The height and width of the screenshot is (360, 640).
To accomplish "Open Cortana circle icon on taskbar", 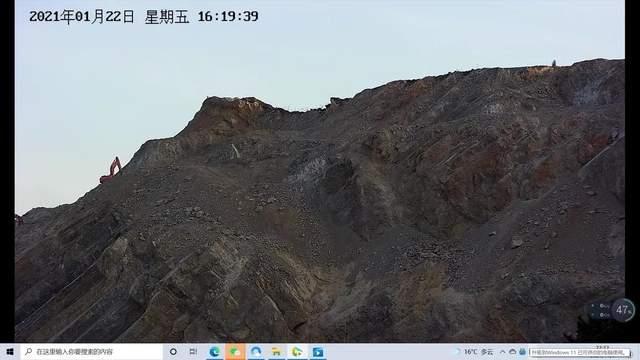I will point(173,351).
